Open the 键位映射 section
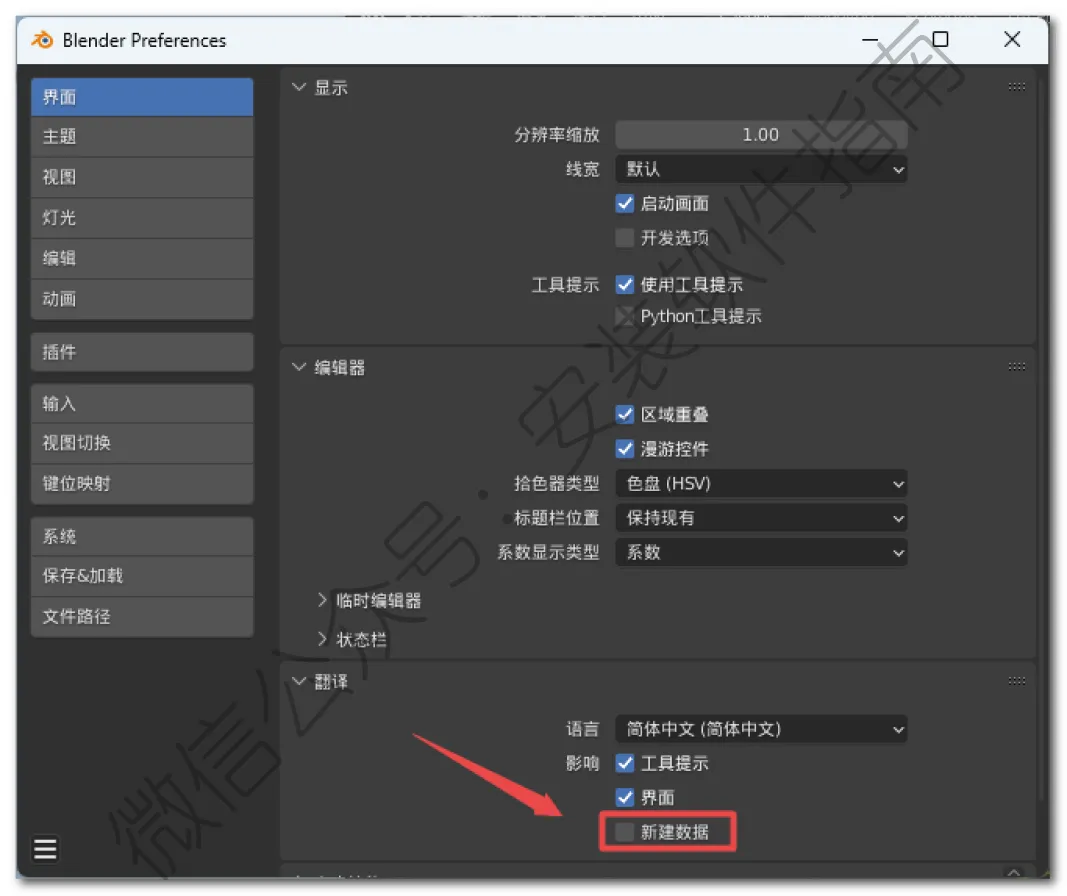Screen dimensions: 1067x896 click(x=142, y=484)
